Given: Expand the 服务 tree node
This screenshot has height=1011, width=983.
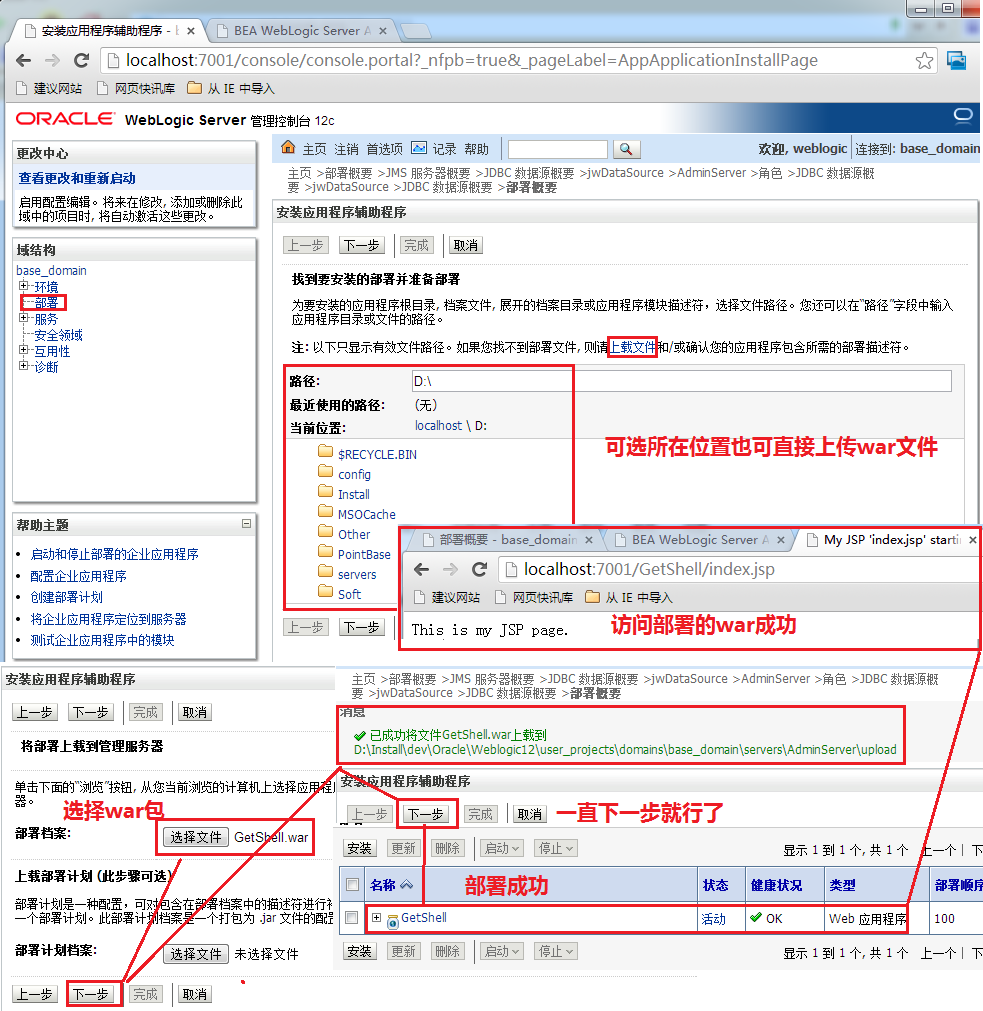Looking at the screenshot, I should (24, 318).
